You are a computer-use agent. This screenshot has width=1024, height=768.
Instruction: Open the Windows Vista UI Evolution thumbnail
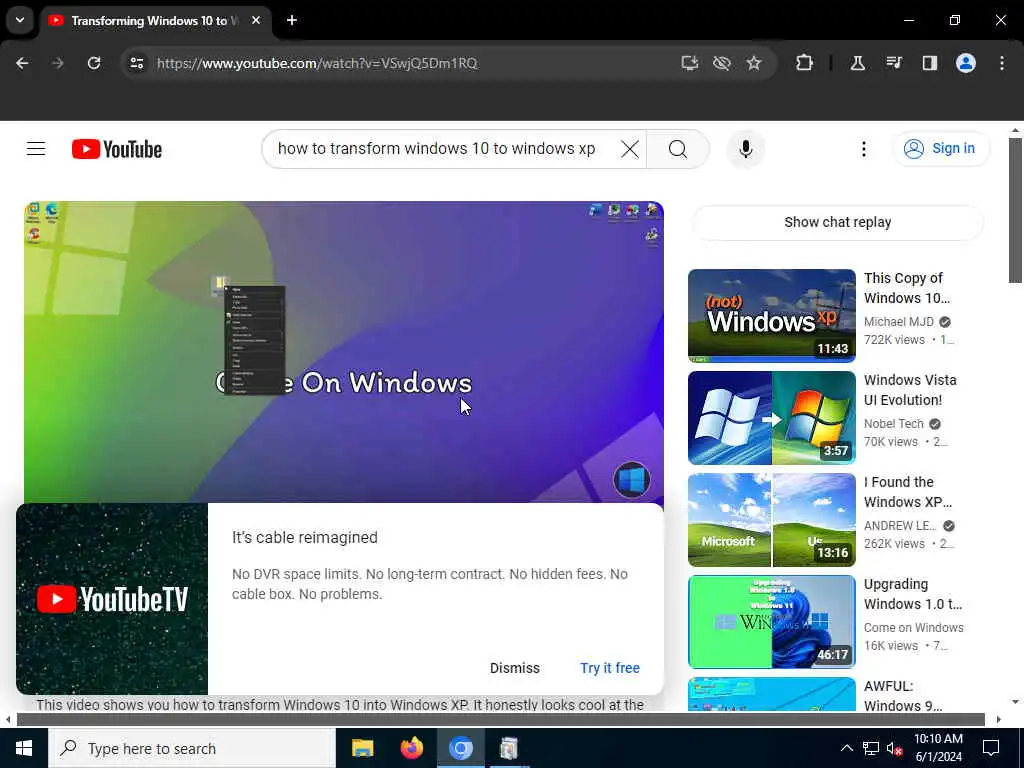point(771,418)
